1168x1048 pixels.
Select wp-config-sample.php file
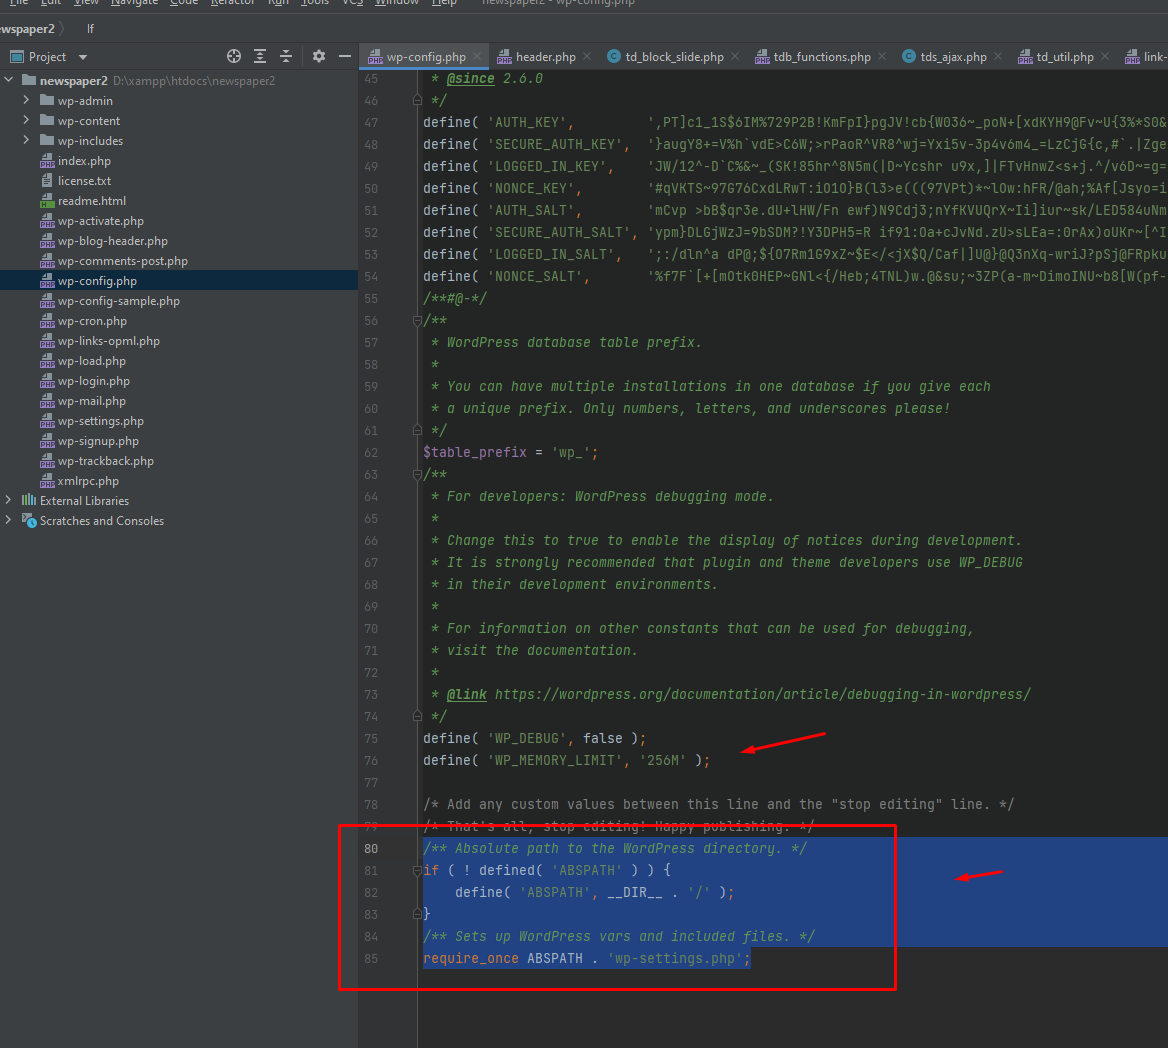tap(118, 301)
